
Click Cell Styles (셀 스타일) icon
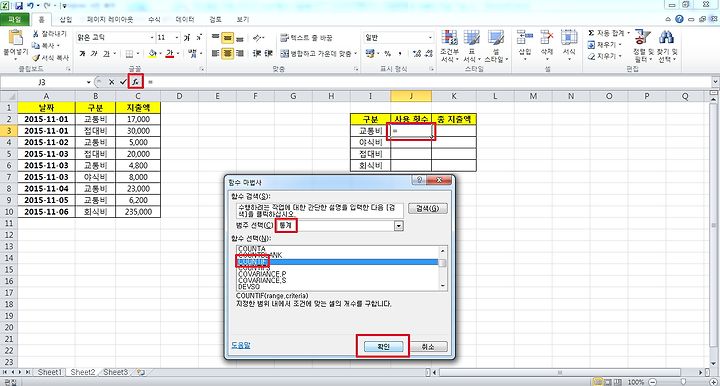click(495, 39)
